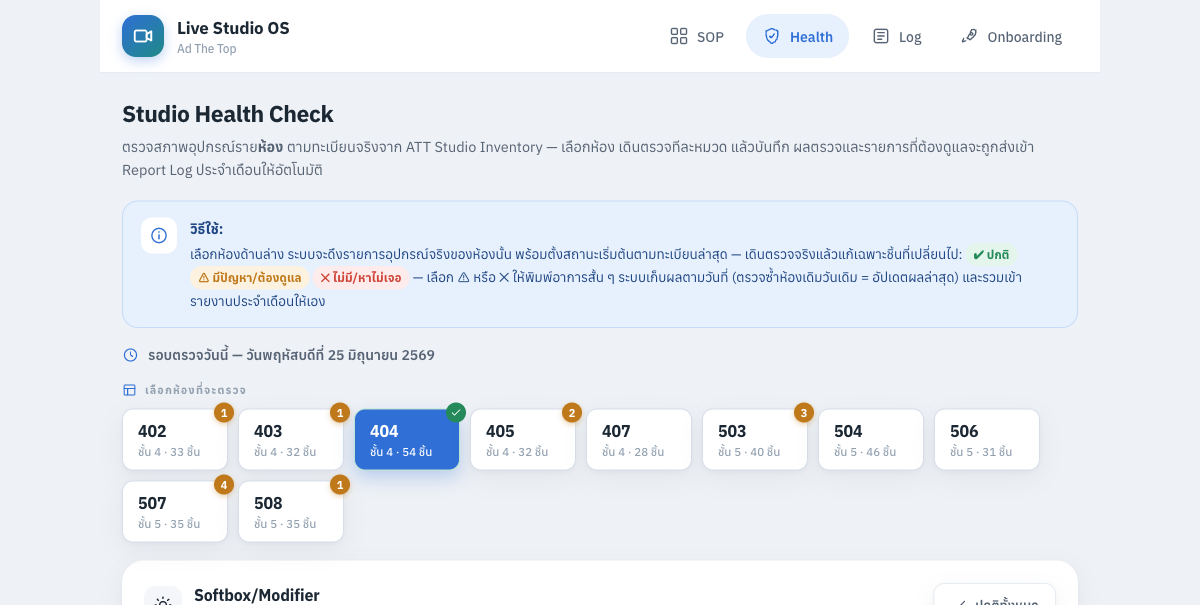Pick room 507 with four issues

click(175, 511)
